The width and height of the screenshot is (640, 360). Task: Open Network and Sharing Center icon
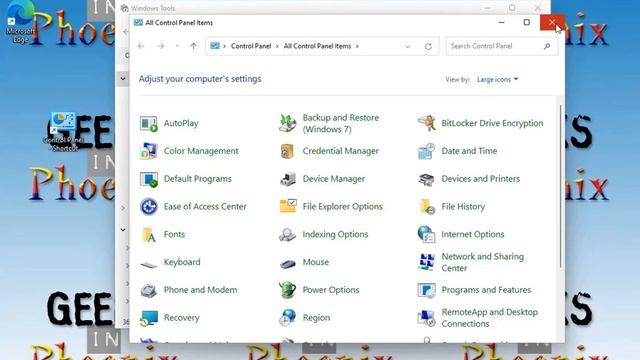(x=426, y=262)
